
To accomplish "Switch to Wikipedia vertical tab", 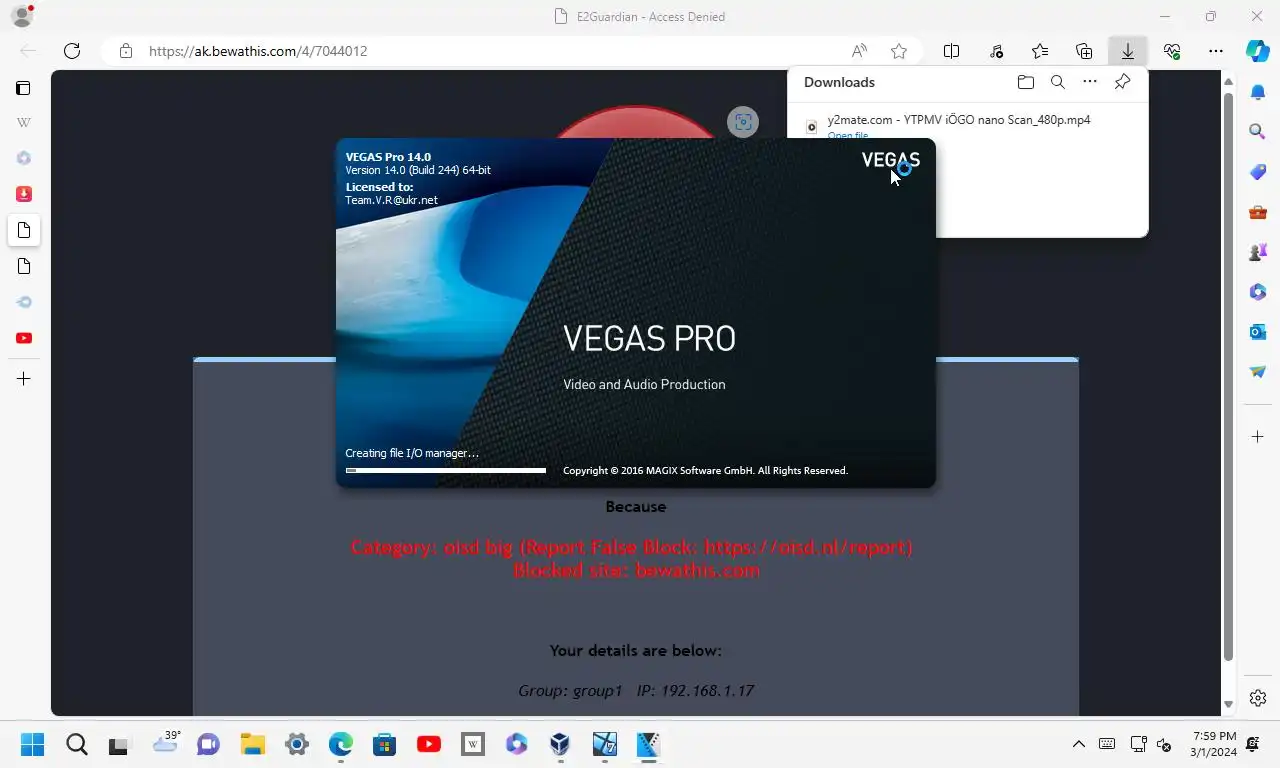I will [x=24, y=122].
